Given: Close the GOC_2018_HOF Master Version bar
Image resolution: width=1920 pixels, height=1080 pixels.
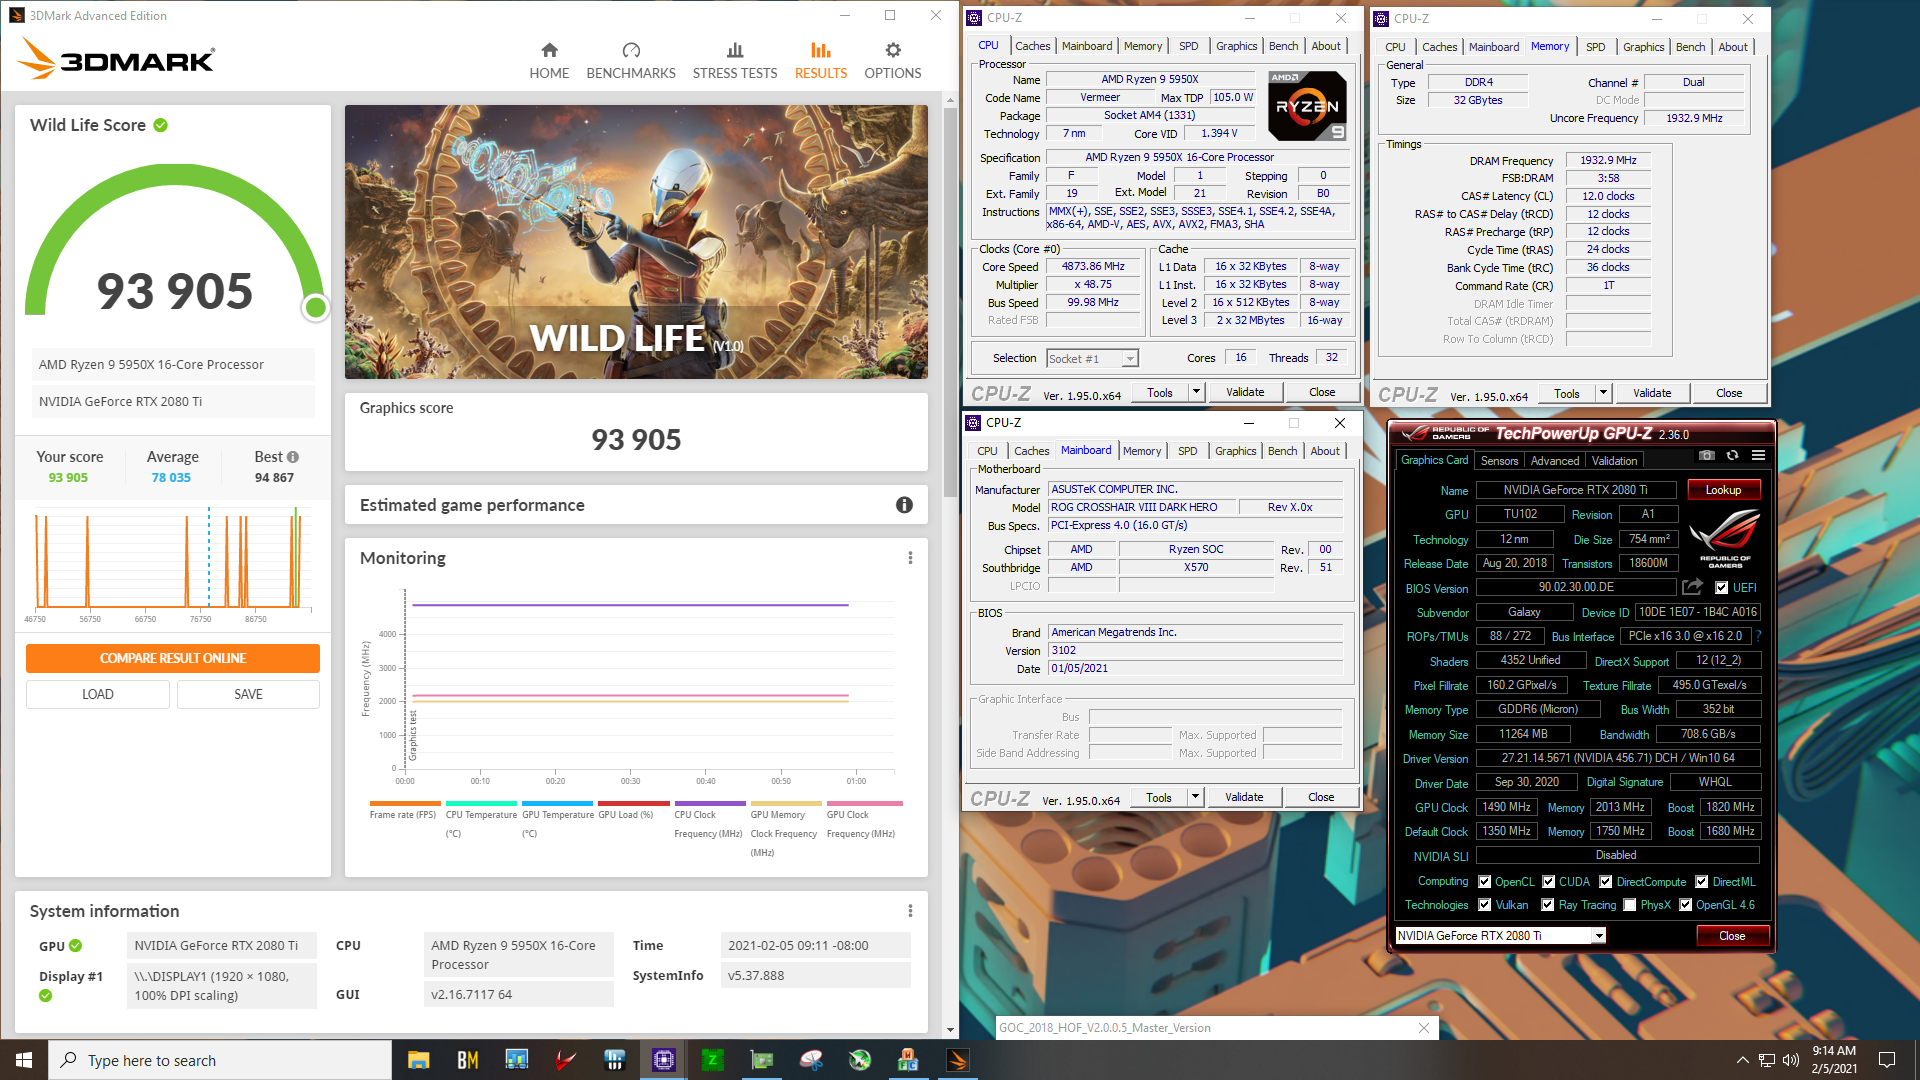Looking at the screenshot, I should (x=1424, y=1028).
